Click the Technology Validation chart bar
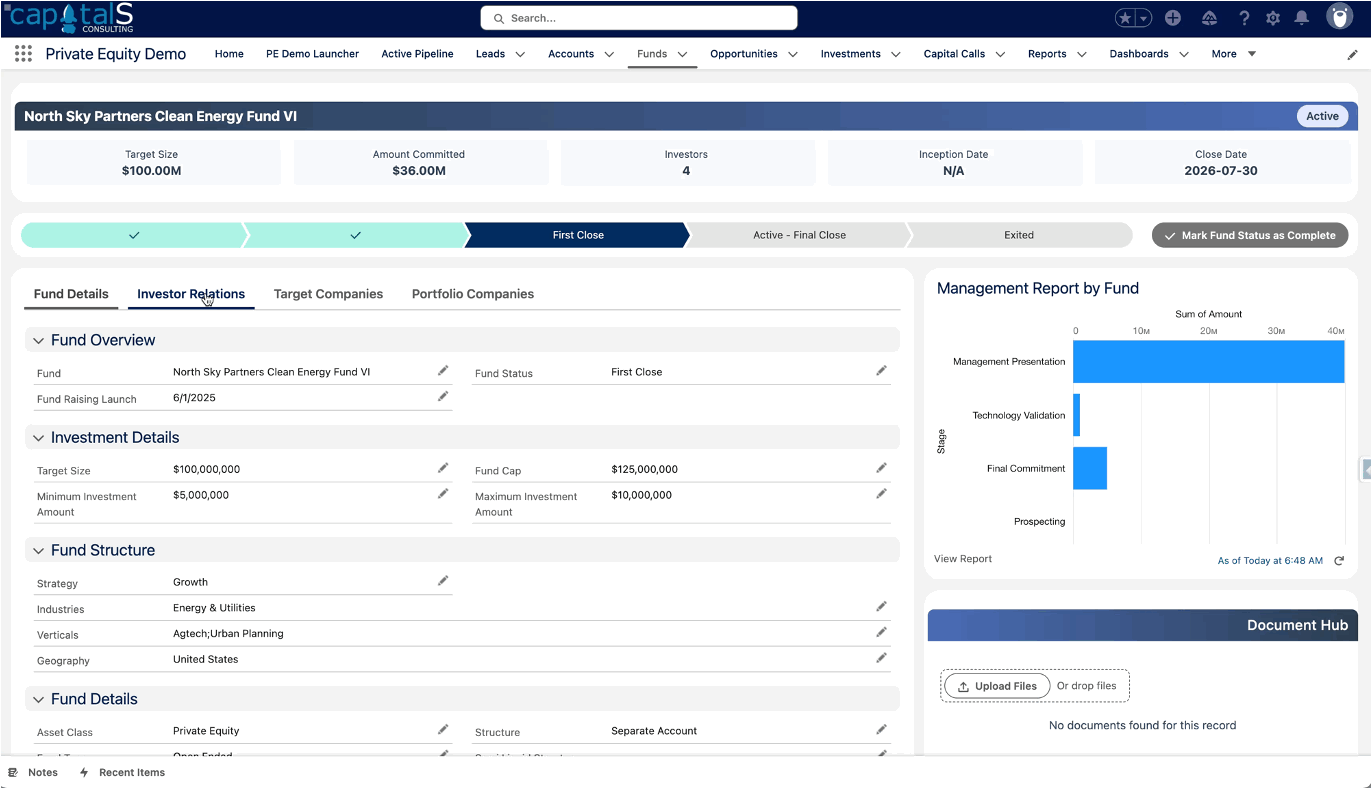 click(1077, 415)
